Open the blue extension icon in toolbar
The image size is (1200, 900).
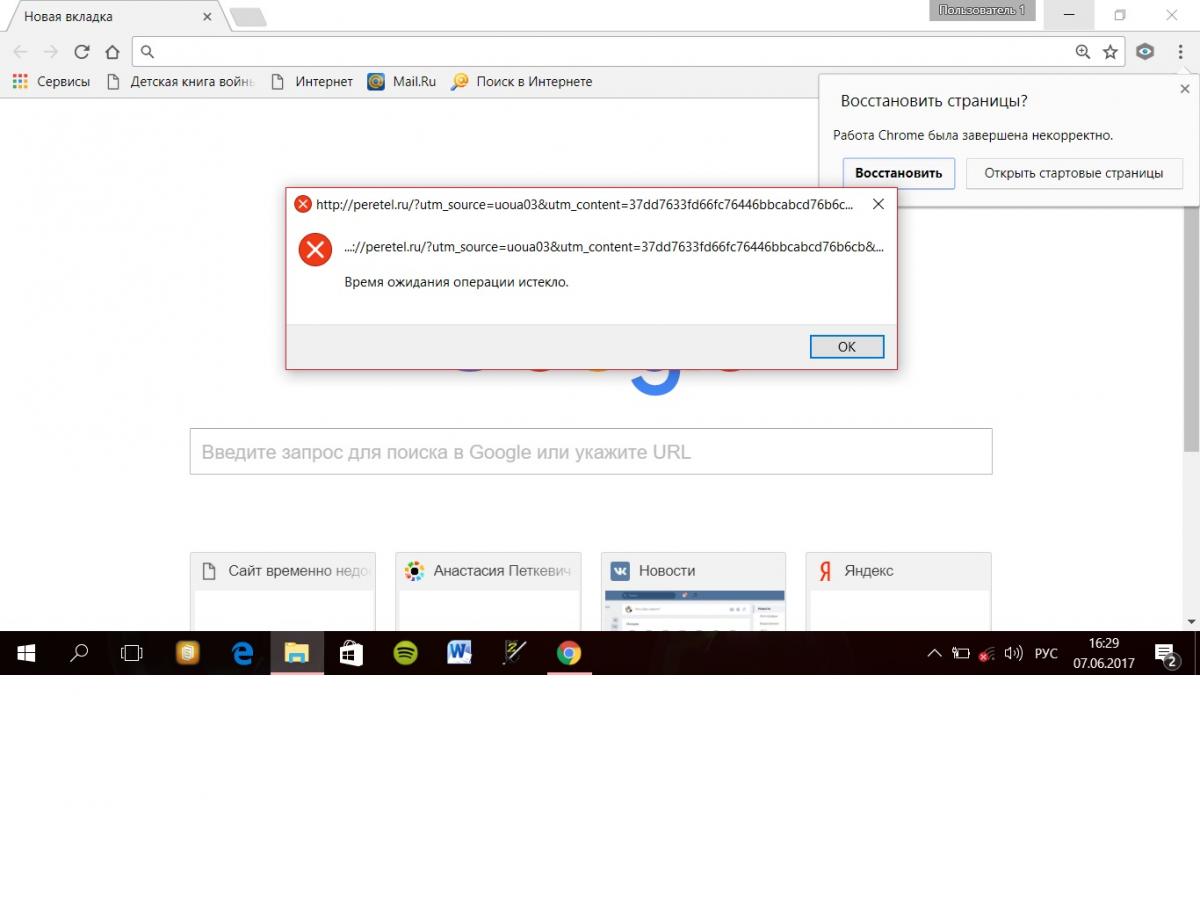pos(1146,52)
